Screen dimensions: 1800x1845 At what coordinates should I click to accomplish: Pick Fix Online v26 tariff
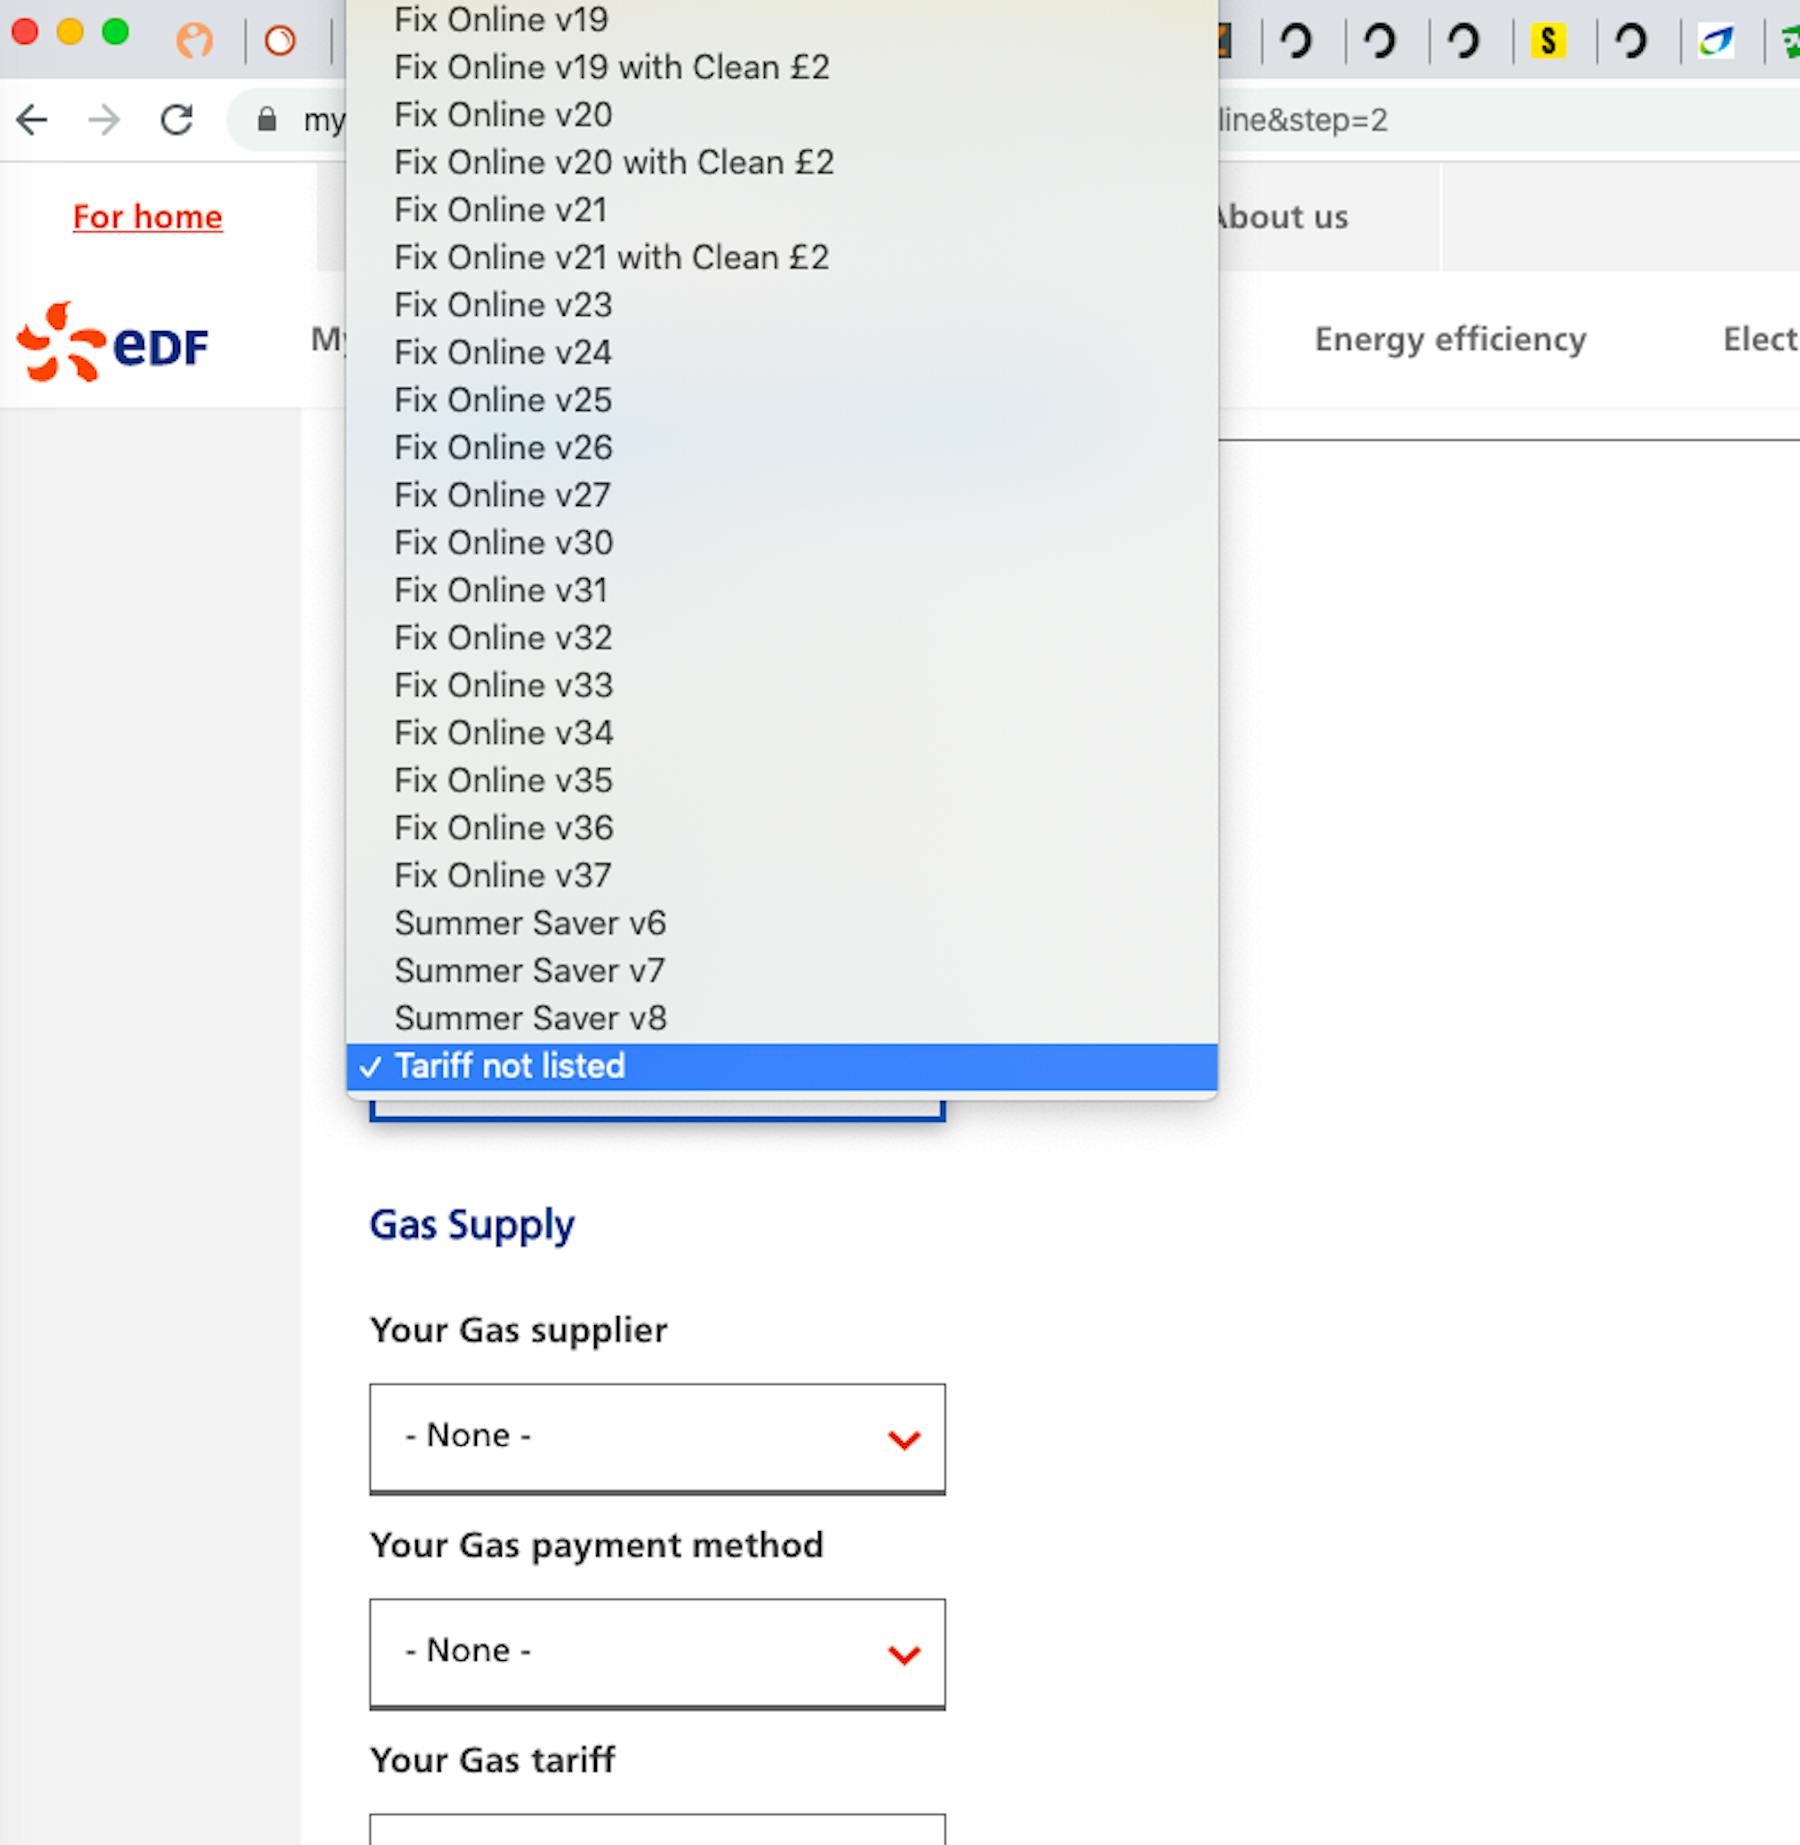pos(782,447)
